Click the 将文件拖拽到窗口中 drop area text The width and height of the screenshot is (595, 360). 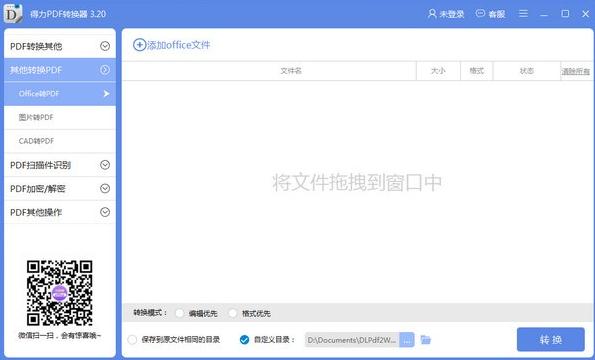pyautogui.click(x=357, y=182)
